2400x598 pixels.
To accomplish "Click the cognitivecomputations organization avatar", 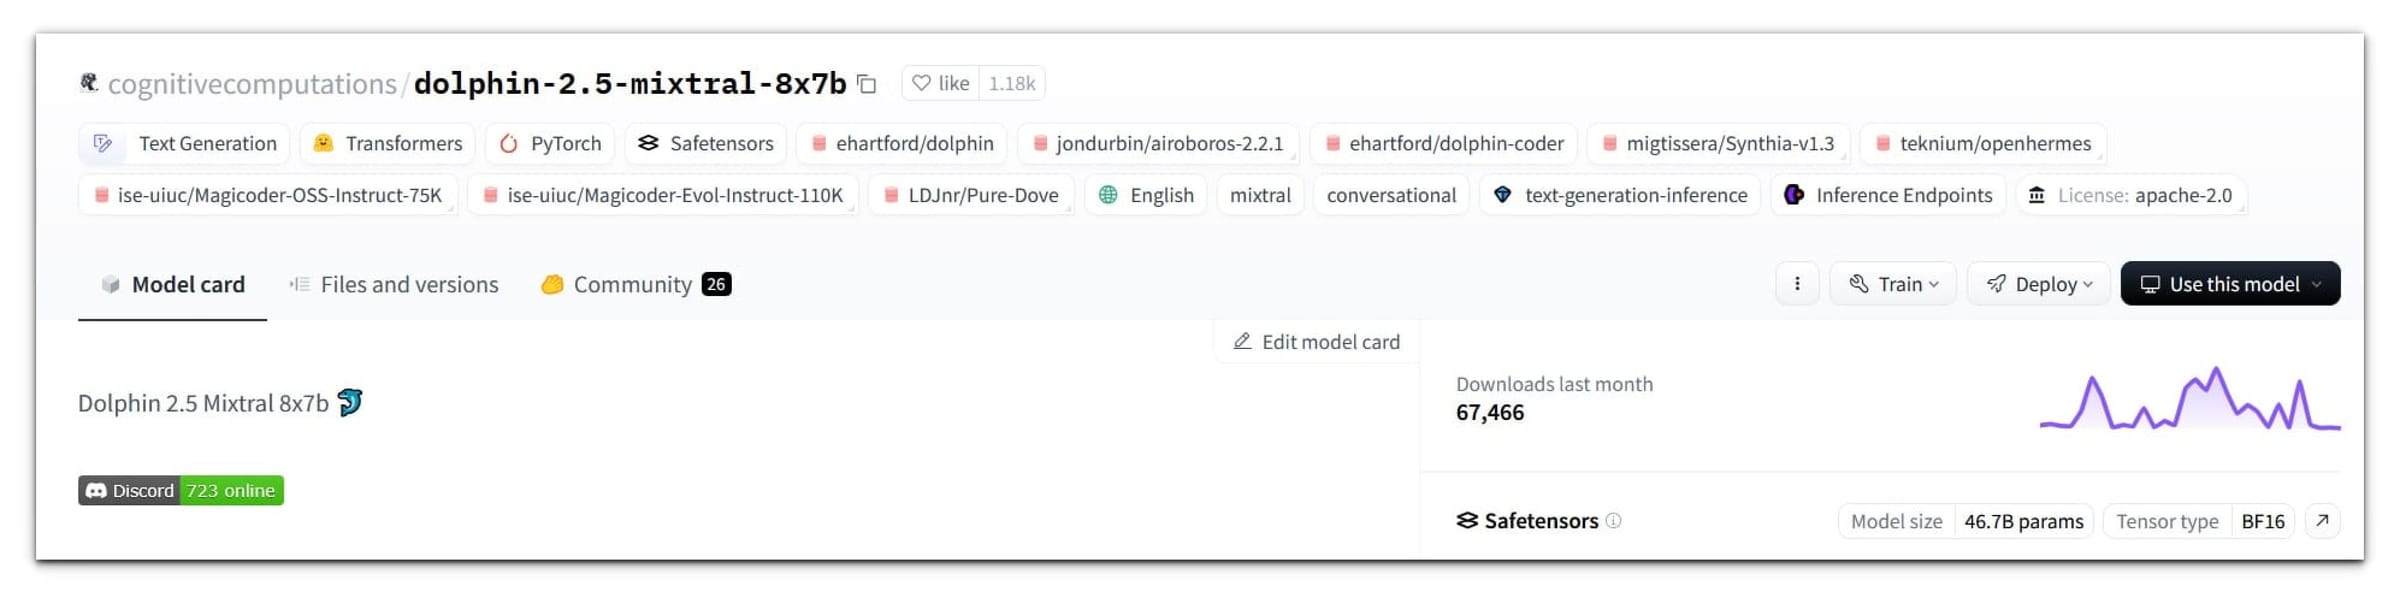I will click(x=89, y=83).
